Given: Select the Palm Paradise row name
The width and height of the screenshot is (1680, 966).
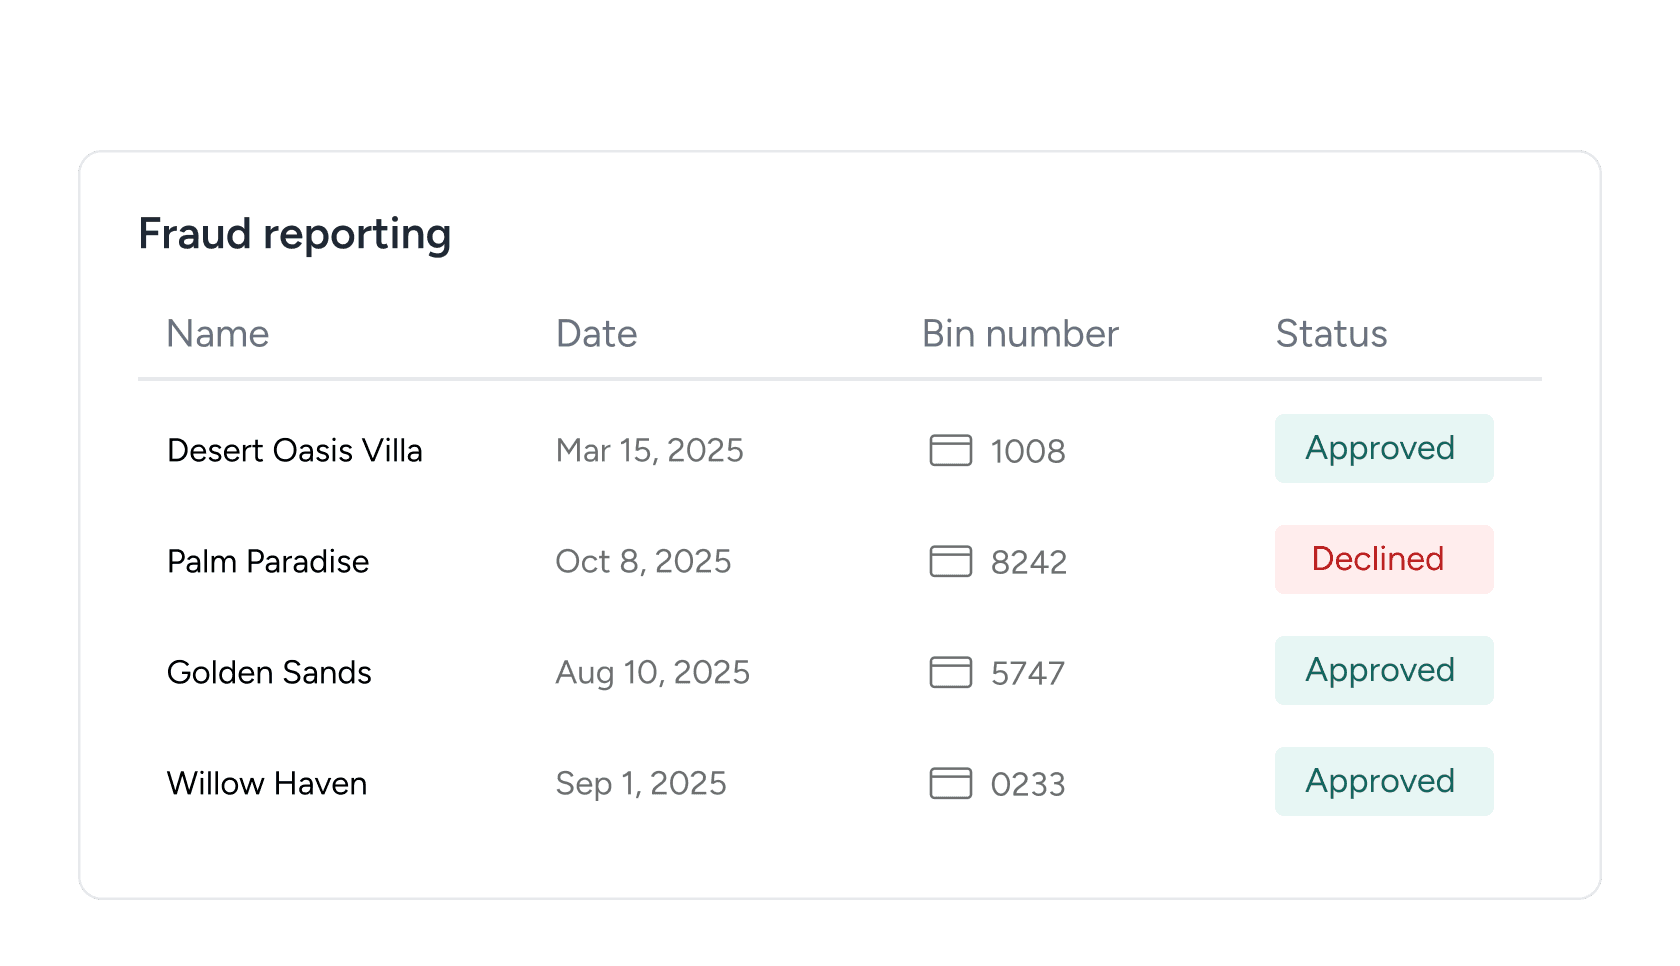Looking at the screenshot, I should (x=267, y=561).
